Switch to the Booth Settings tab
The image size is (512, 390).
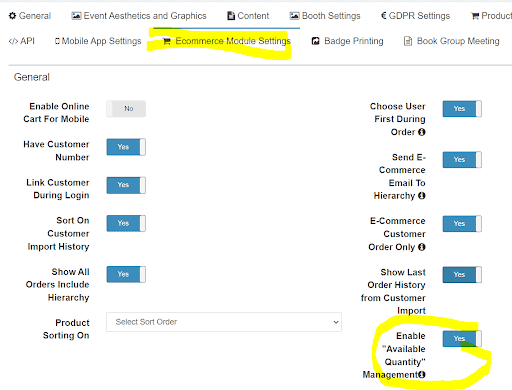[x=325, y=16]
